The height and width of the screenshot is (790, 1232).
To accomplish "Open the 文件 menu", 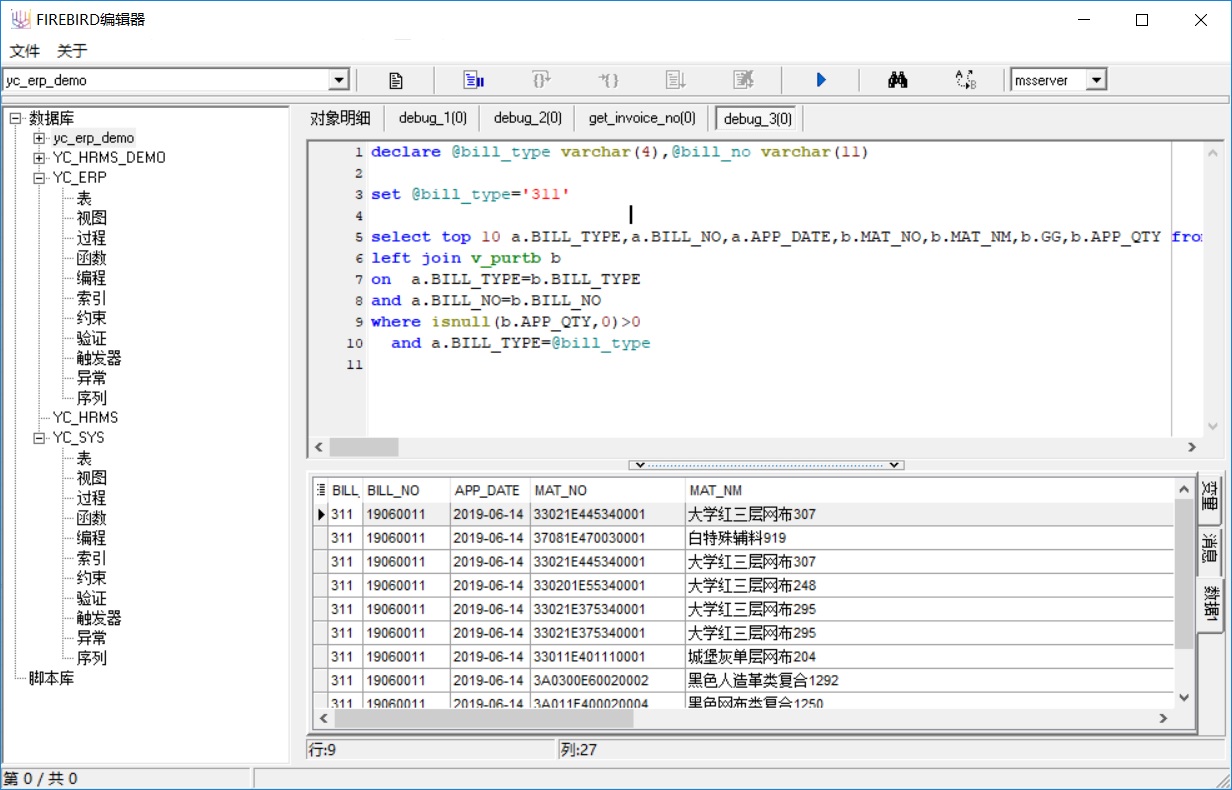I will (25, 51).
